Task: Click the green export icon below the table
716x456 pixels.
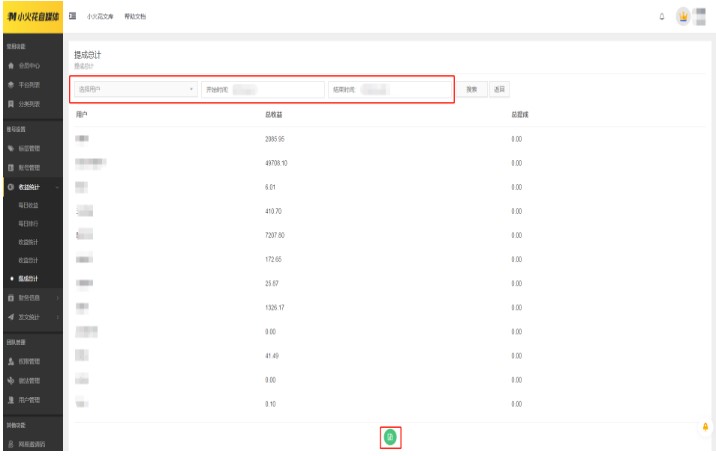Action: [x=390, y=437]
